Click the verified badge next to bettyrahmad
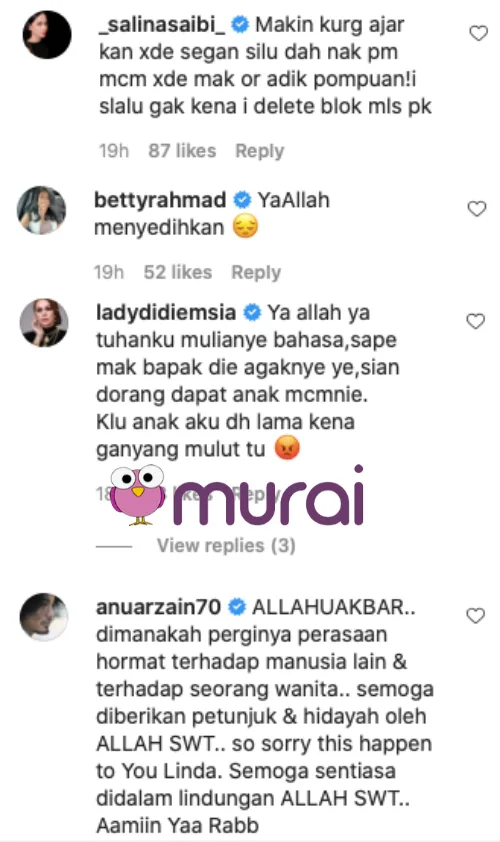 243,200
